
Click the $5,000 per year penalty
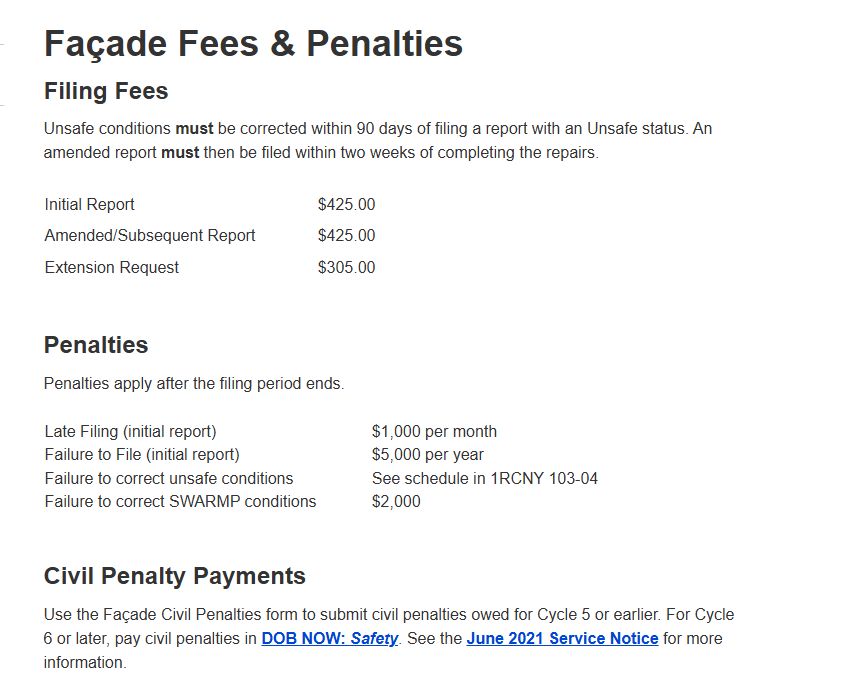click(428, 455)
